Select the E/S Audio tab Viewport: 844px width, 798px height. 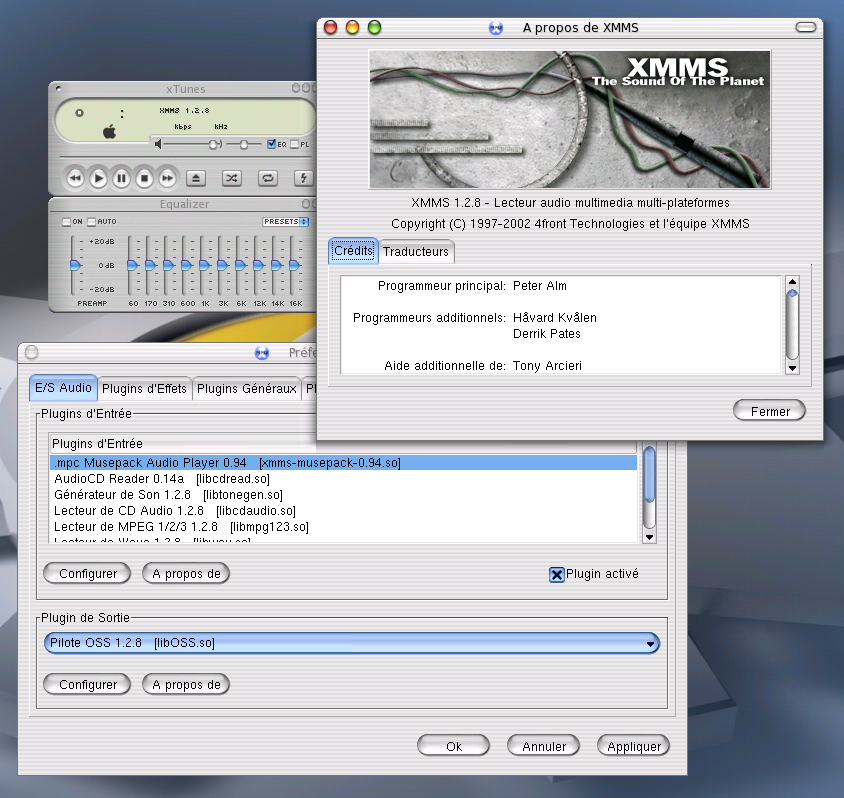63,387
